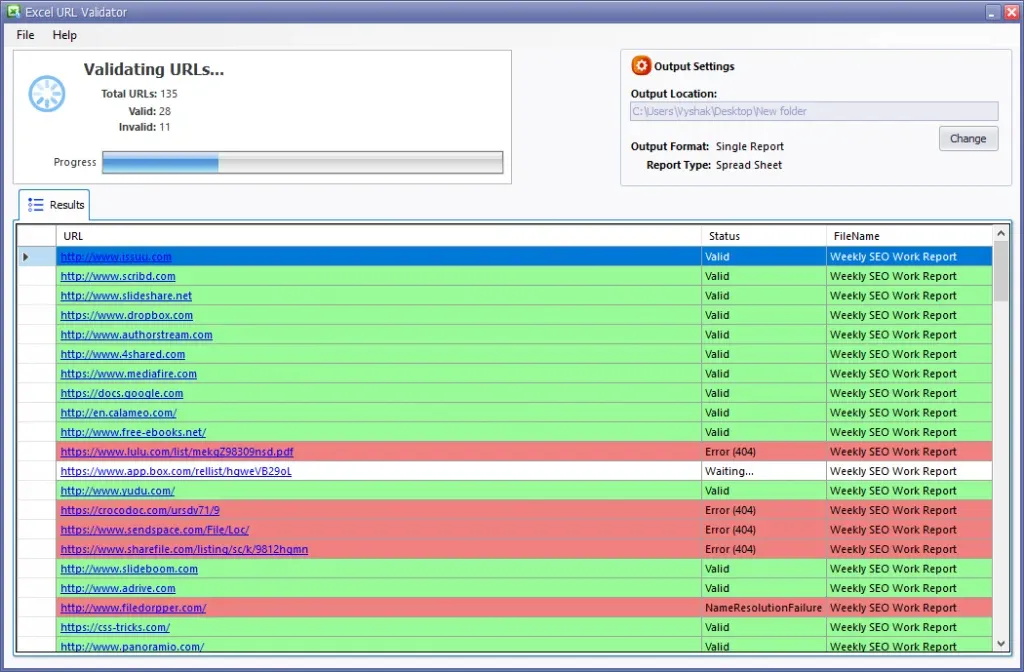The width and height of the screenshot is (1024, 672).
Task: Click the Output Location path field
Action: click(813, 110)
